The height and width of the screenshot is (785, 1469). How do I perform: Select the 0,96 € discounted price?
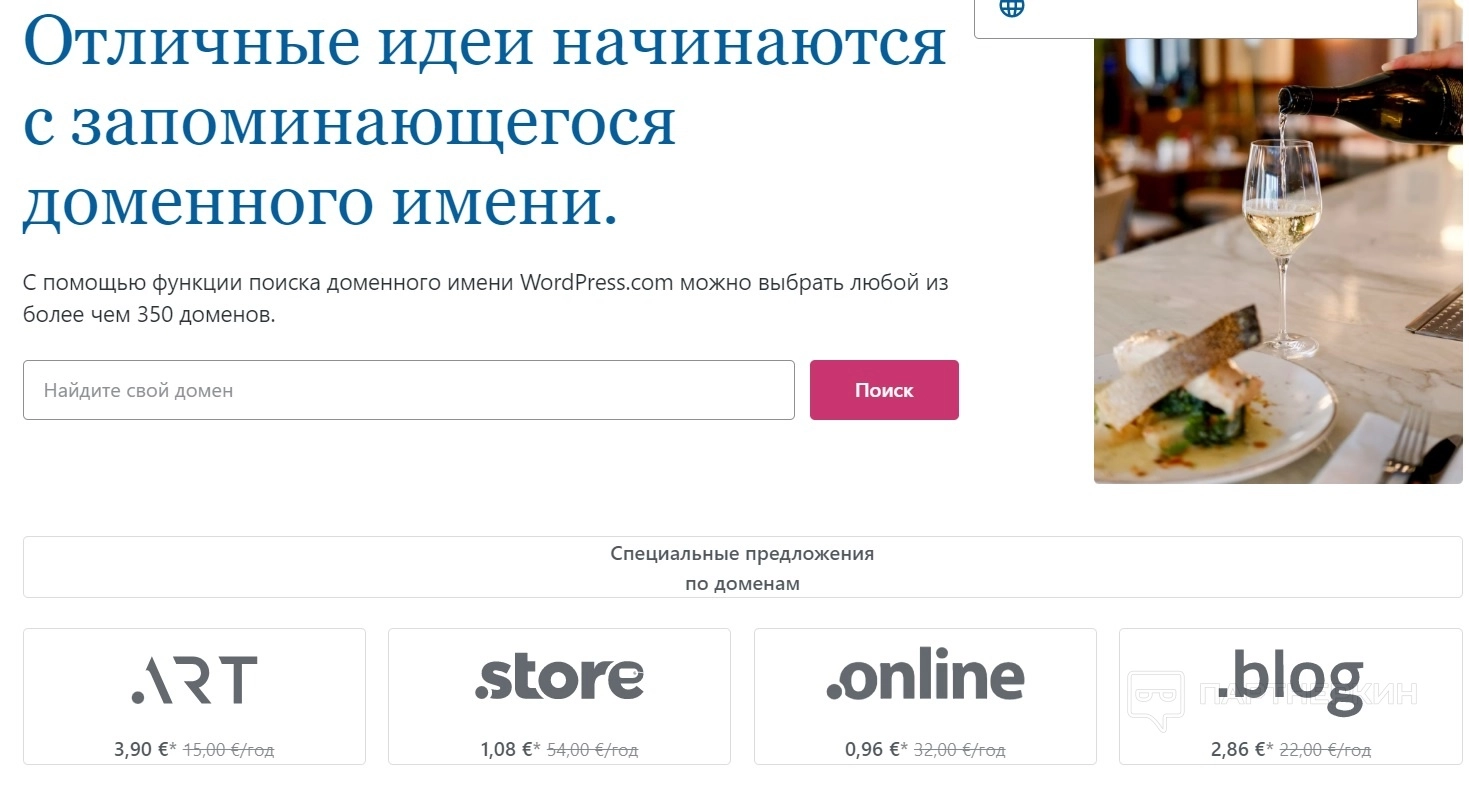coord(876,749)
